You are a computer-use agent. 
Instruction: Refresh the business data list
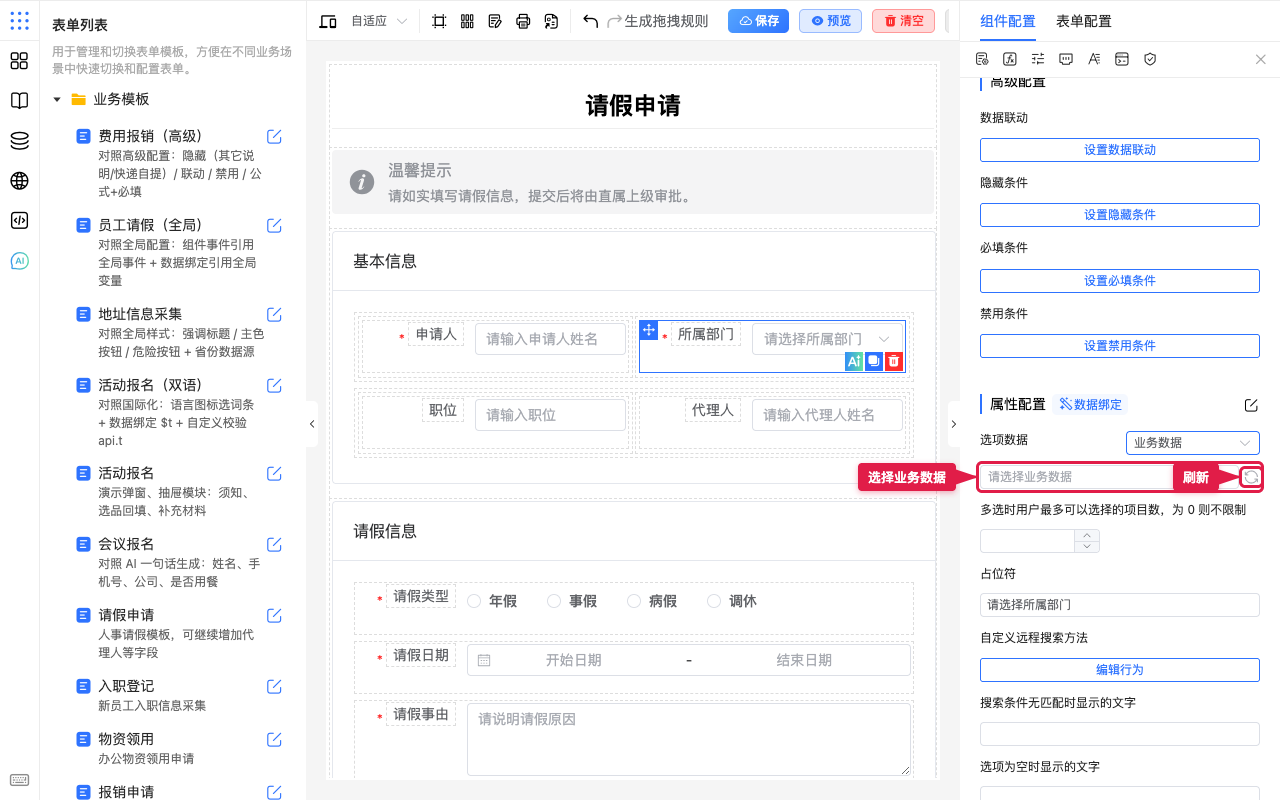1250,477
